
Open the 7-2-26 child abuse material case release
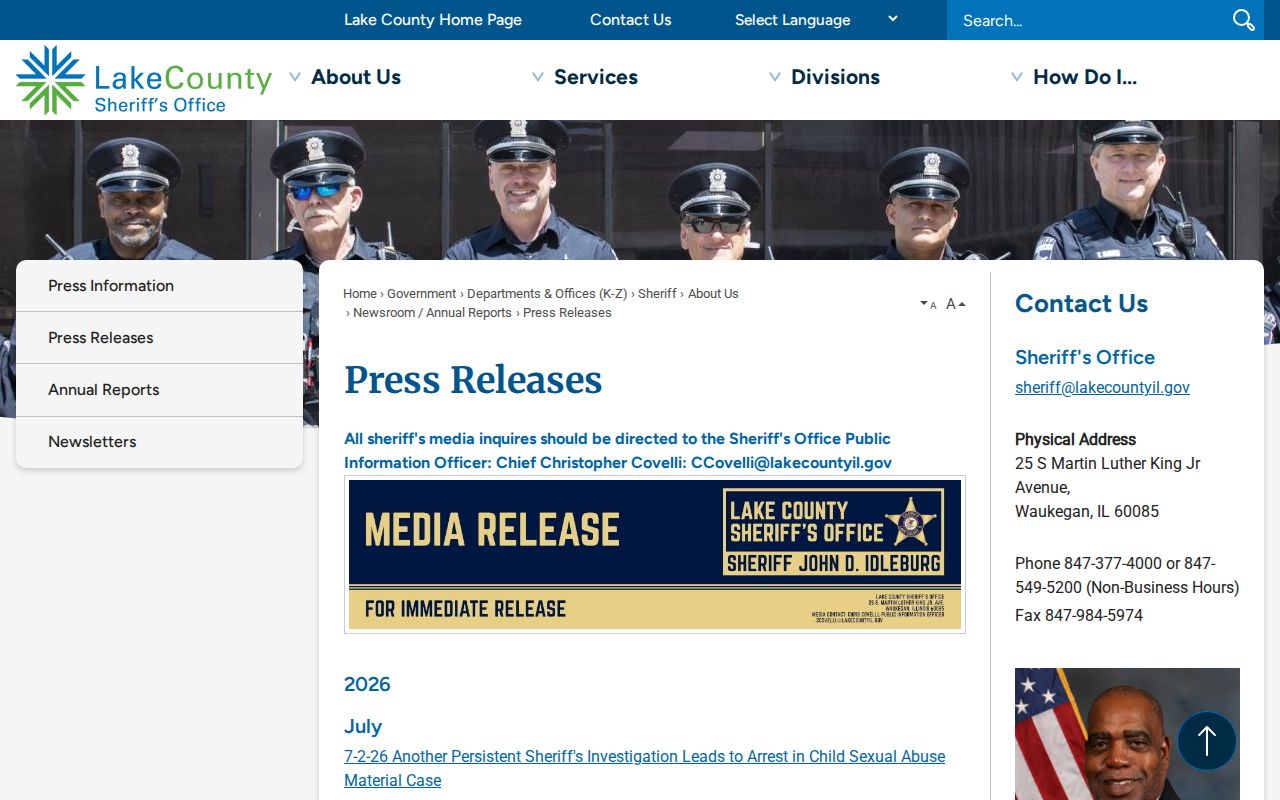[644, 768]
